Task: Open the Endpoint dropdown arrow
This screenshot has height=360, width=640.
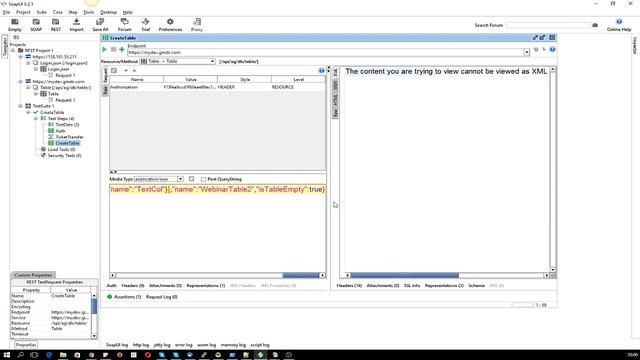Action: [526, 53]
